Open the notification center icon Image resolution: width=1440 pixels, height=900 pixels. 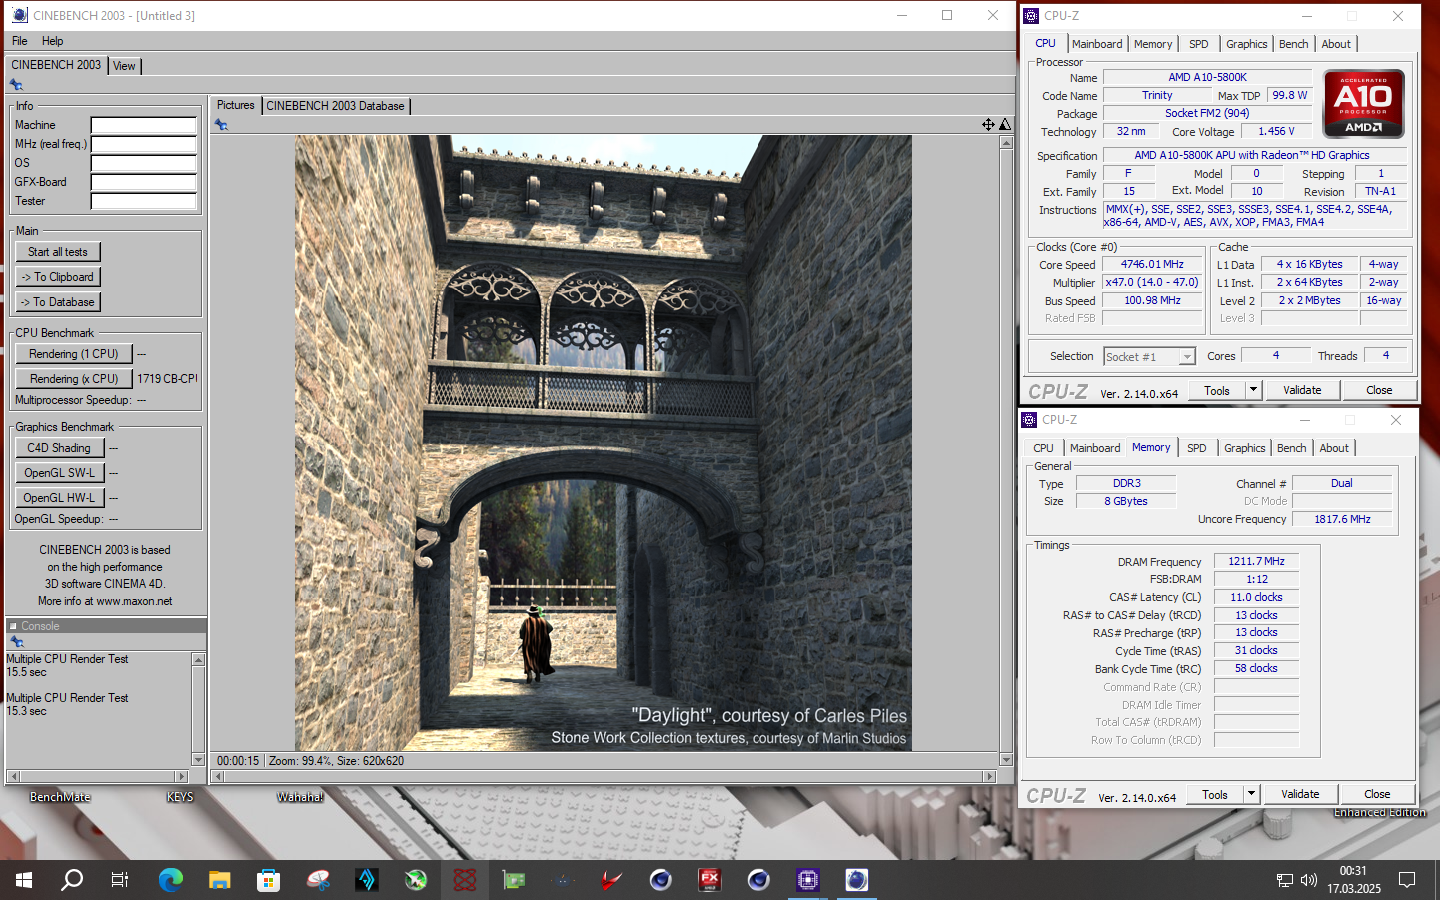tap(1407, 880)
